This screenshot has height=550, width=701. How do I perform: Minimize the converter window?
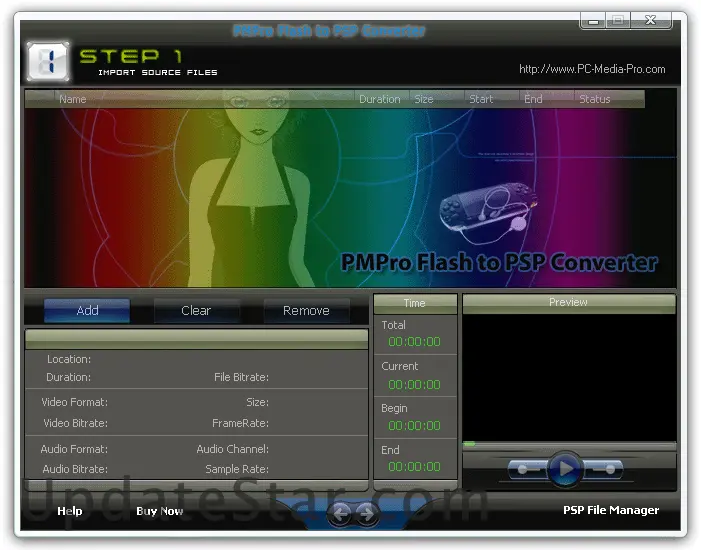593,21
